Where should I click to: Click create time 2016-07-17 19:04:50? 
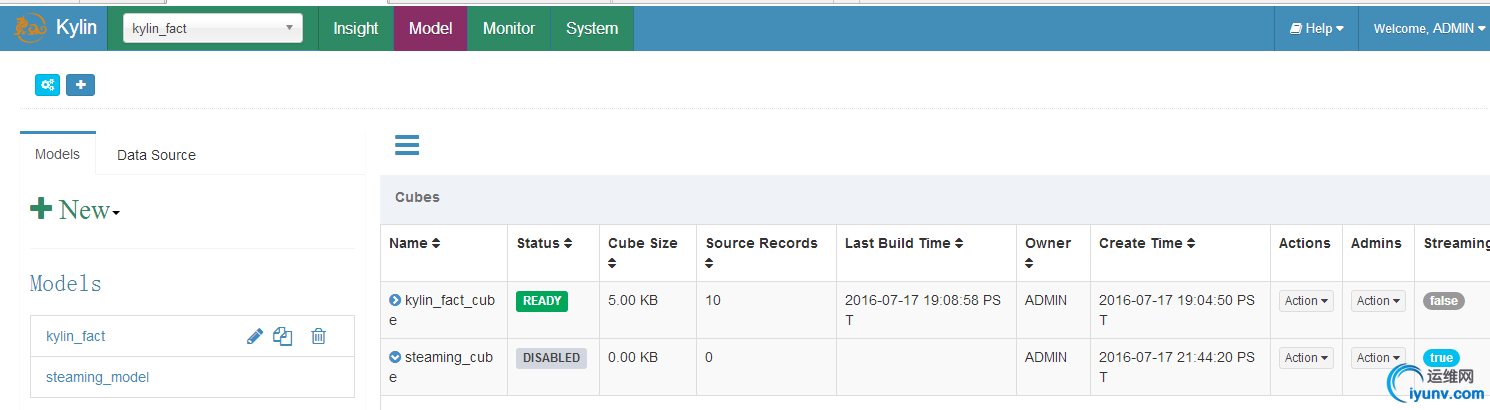click(1177, 310)
